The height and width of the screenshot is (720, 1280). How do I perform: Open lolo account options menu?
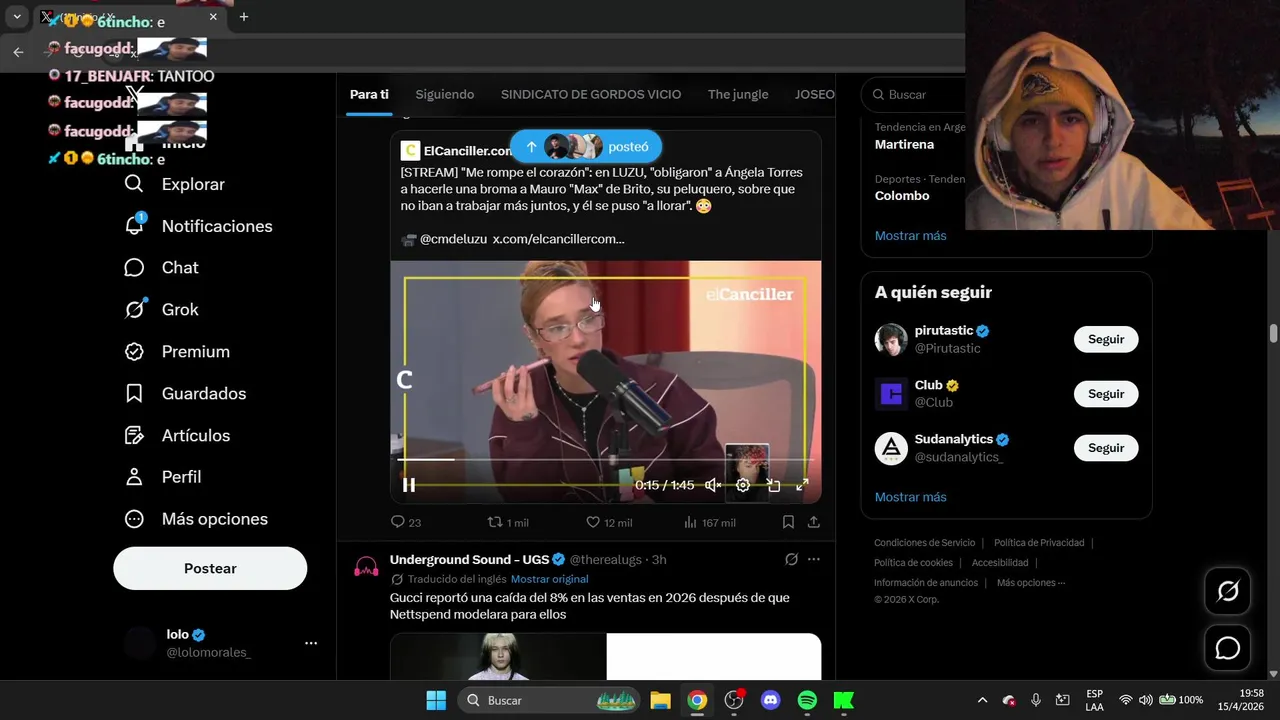coord(311,643)
